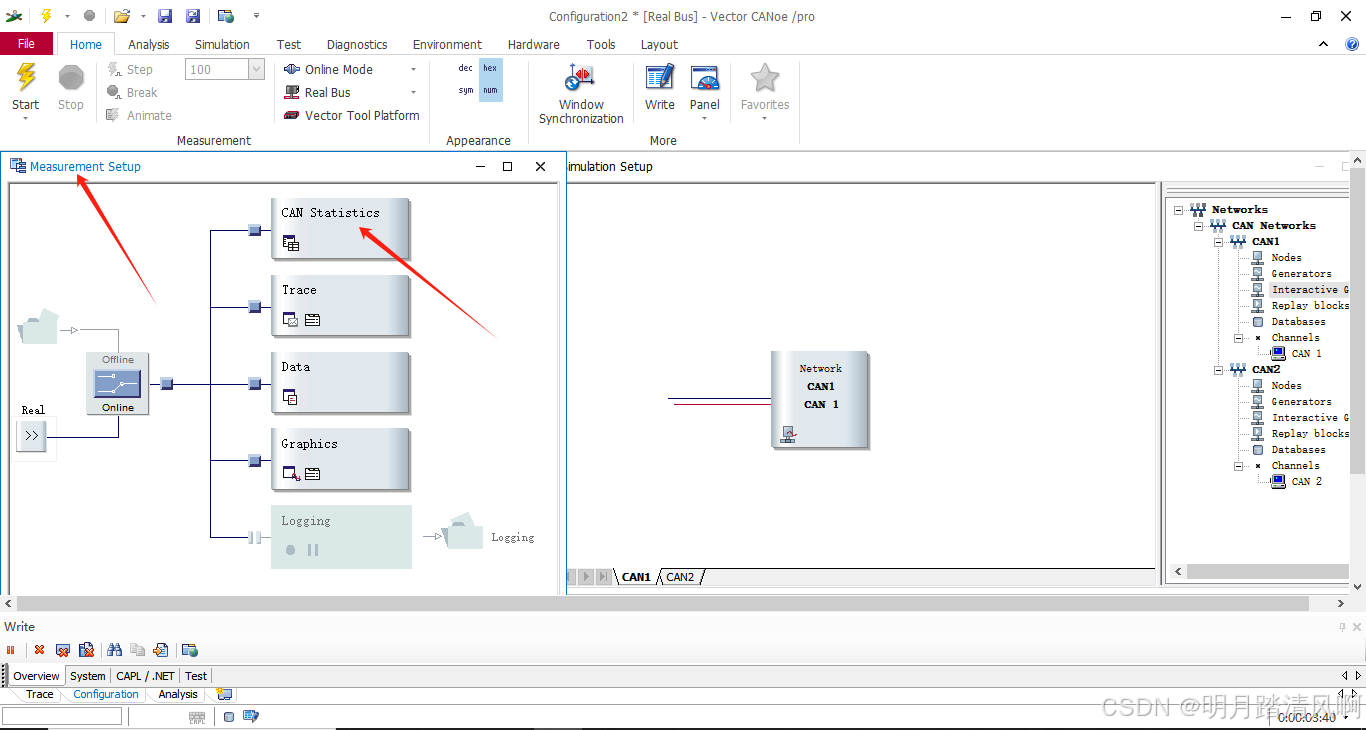Toggle the Data branch connector square

(x=254, y=384)
